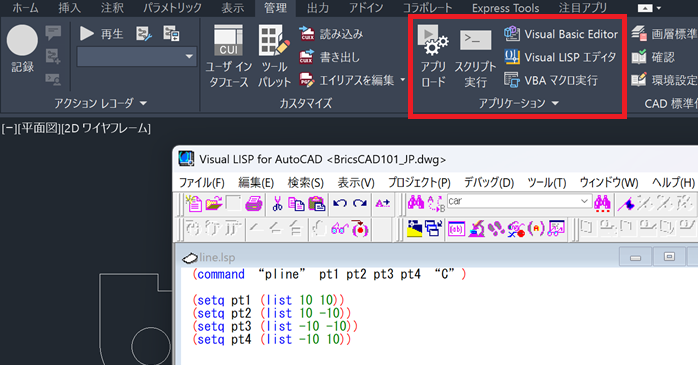
Task: Open ツール(T) menu in Visual LISP
Action: pos(547,182)
